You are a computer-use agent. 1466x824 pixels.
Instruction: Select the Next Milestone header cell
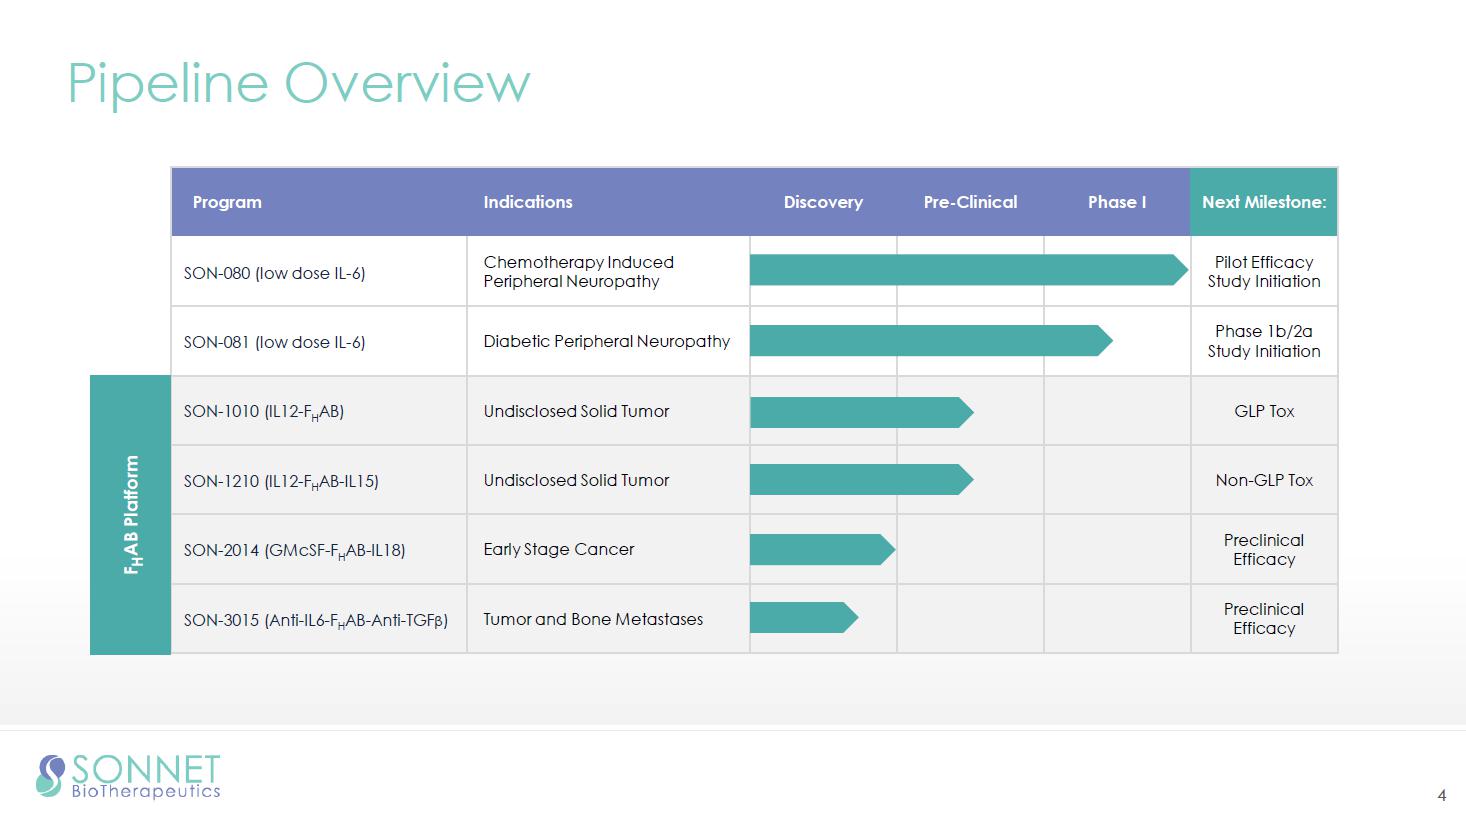1263,202
